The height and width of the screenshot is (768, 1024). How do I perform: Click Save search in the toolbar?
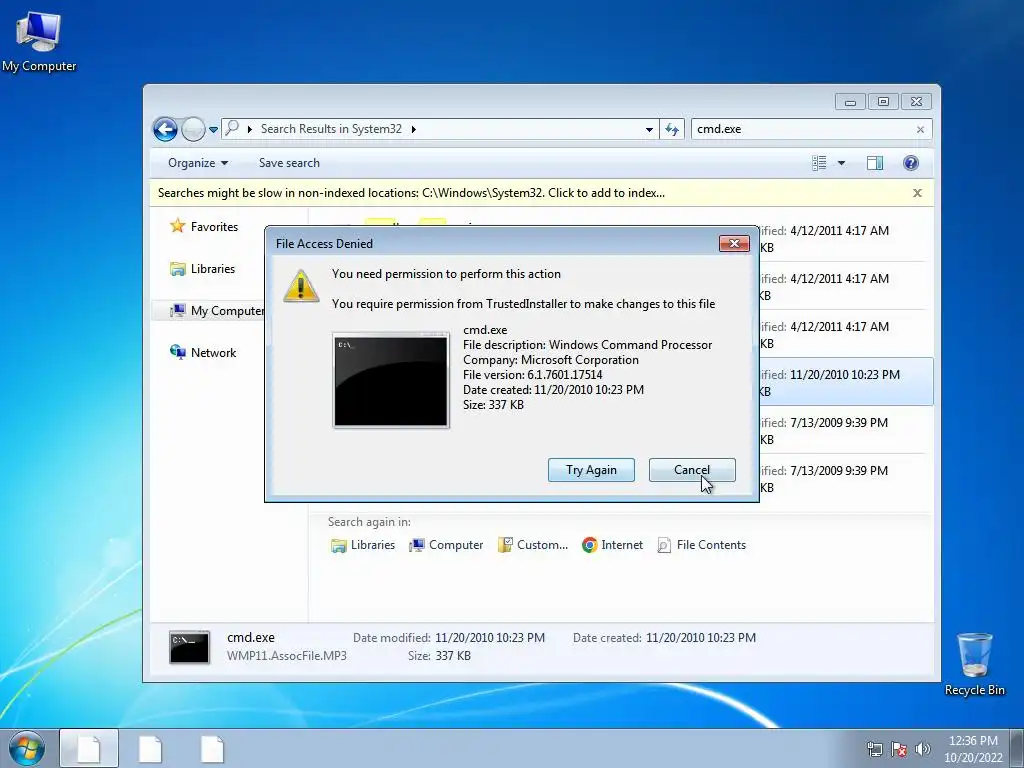[289, 163]
